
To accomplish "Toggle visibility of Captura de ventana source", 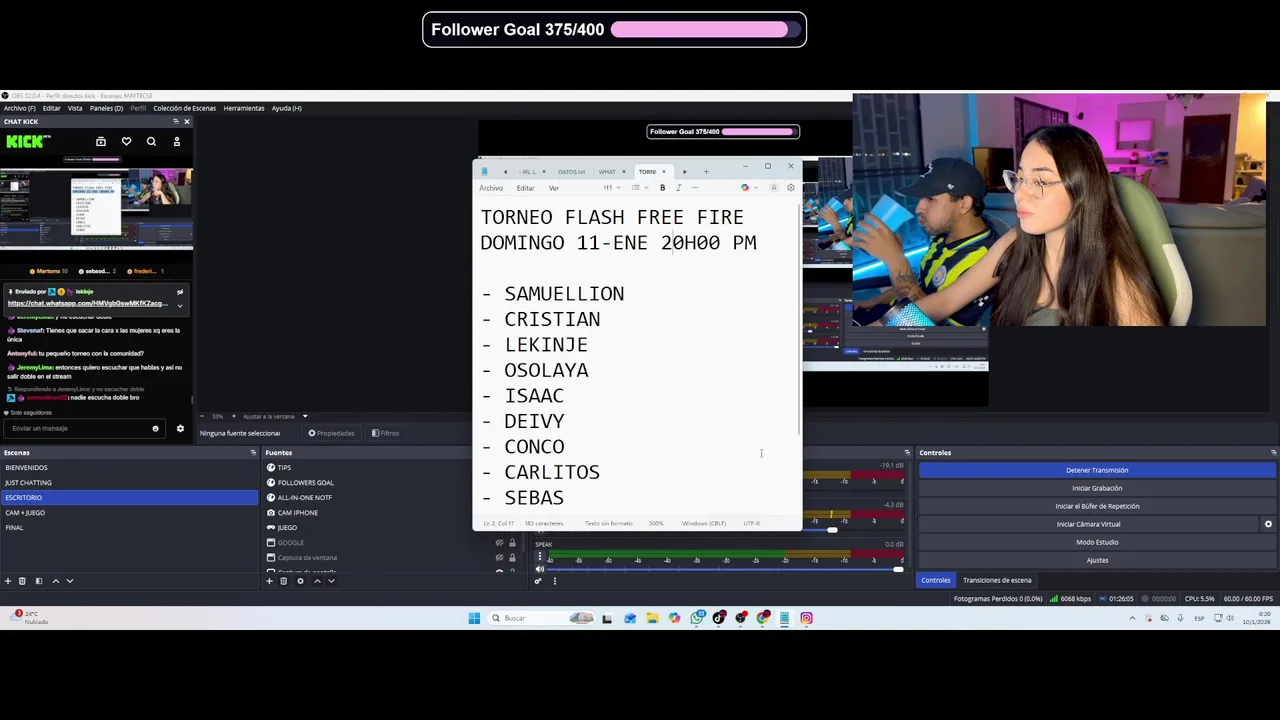I will tap(499, 558).
